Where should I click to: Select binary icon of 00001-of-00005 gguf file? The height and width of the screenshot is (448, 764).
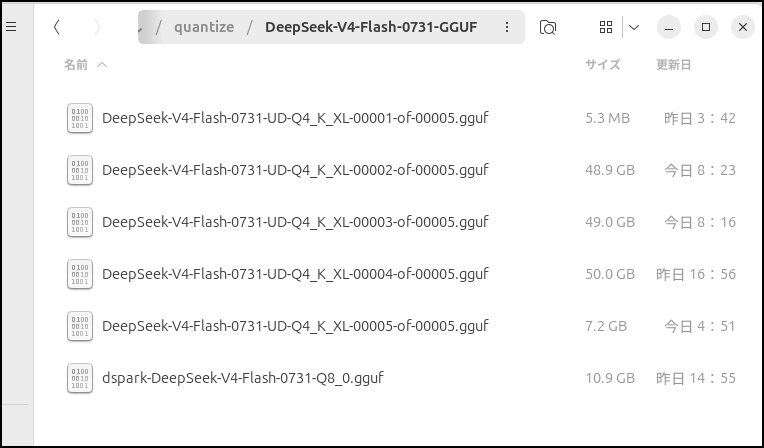[80, 118]
